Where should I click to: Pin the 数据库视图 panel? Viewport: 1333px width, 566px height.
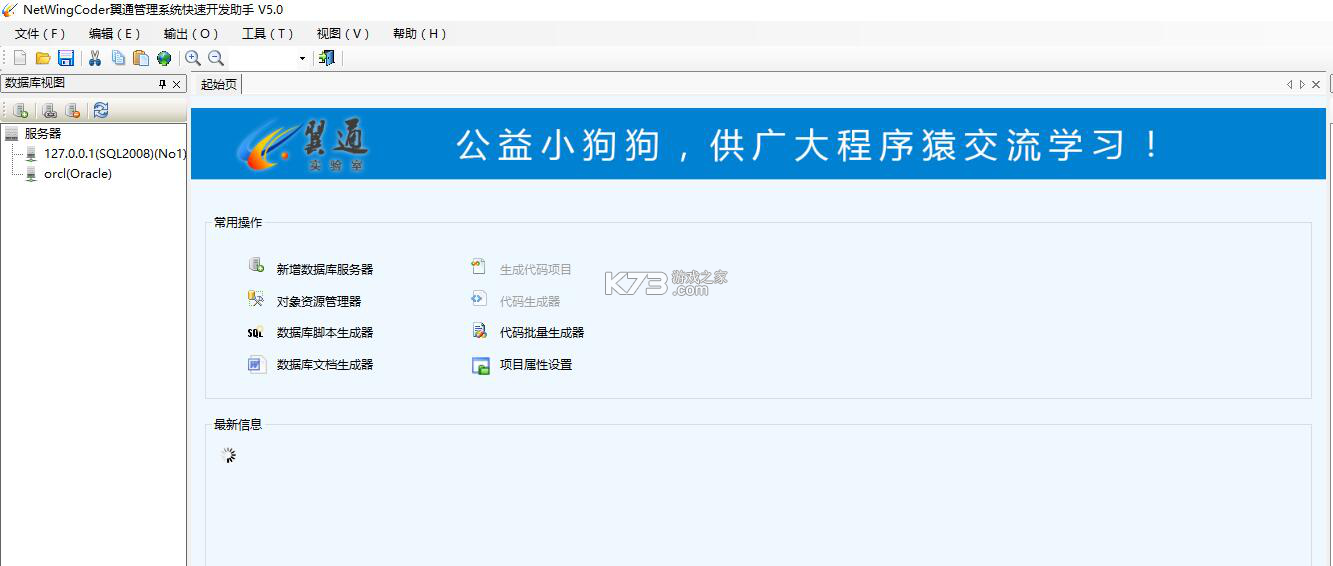point(162,84)
